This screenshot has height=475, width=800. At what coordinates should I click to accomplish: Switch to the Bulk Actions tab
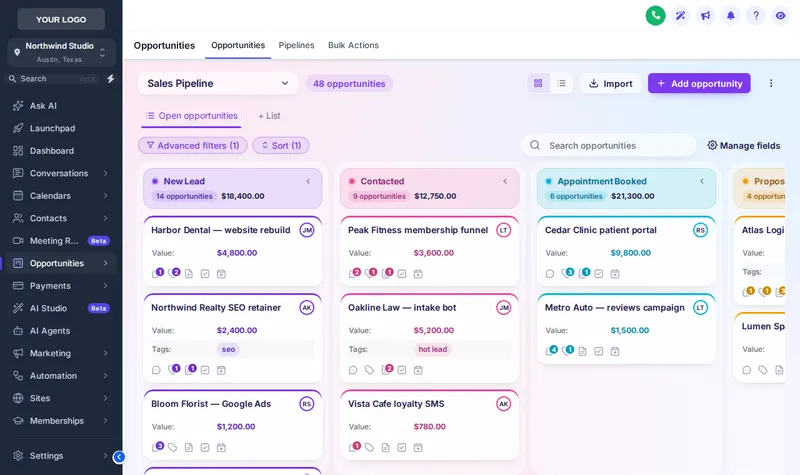[353, 45]
